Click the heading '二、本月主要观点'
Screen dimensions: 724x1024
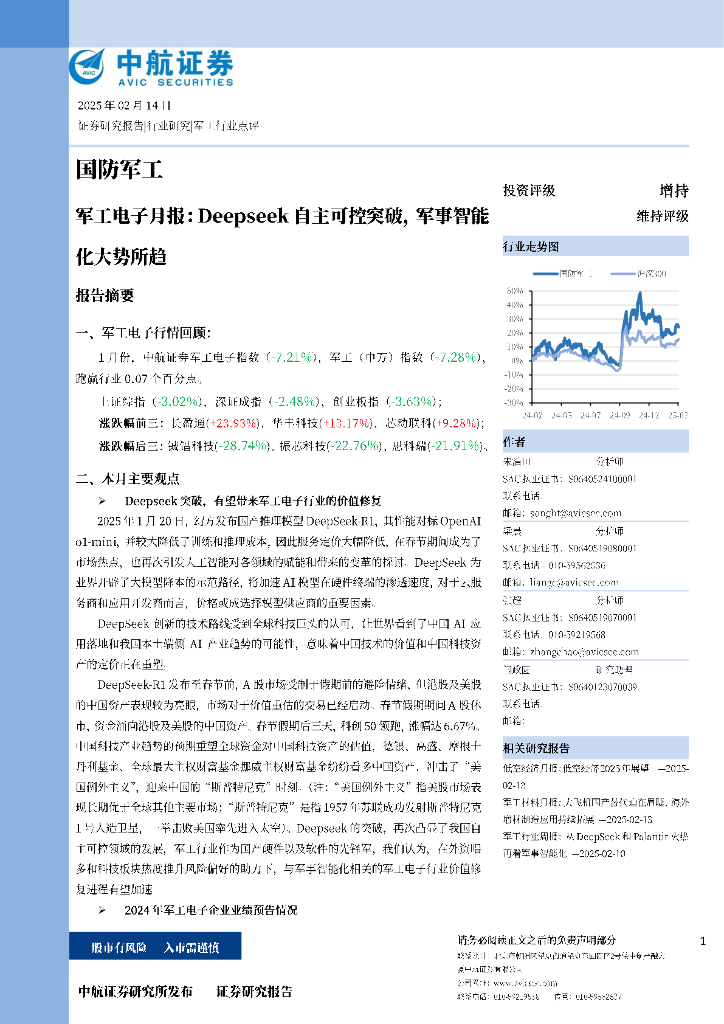coord(128,479)
